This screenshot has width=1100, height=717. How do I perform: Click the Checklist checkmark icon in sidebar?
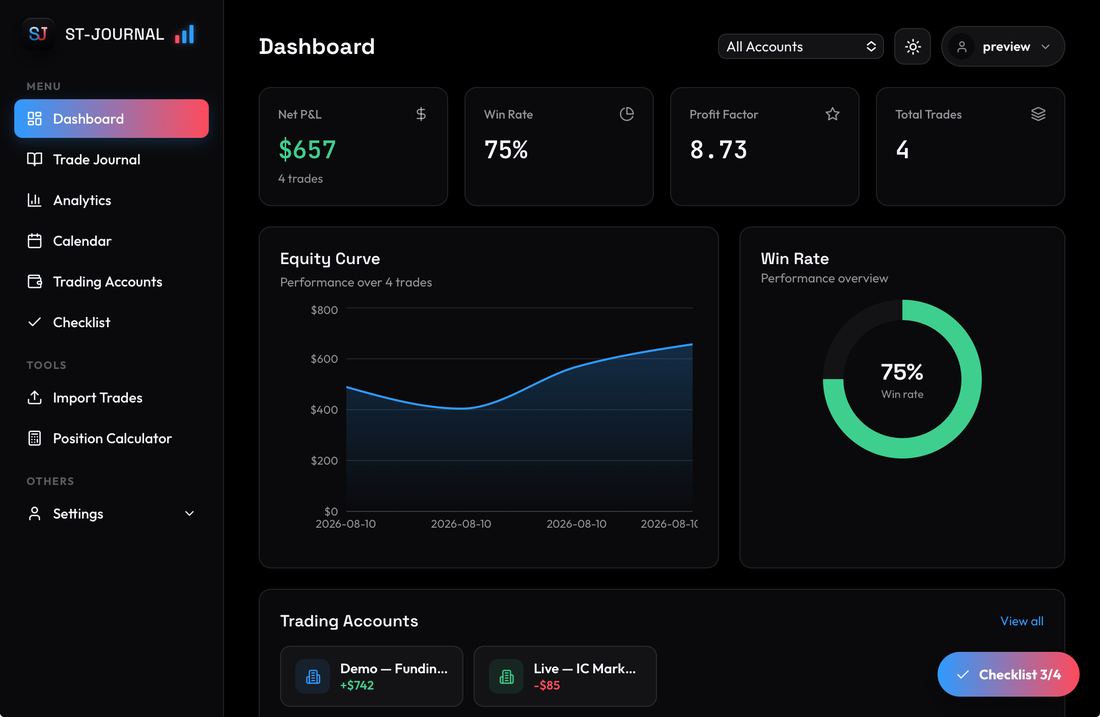[x=34, y=322]
